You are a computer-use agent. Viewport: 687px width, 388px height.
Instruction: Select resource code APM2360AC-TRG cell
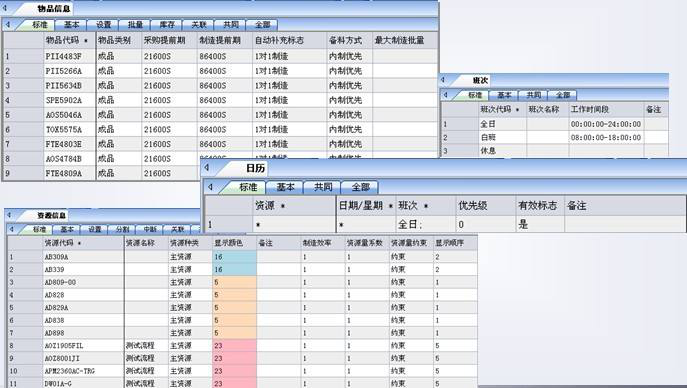83,371
